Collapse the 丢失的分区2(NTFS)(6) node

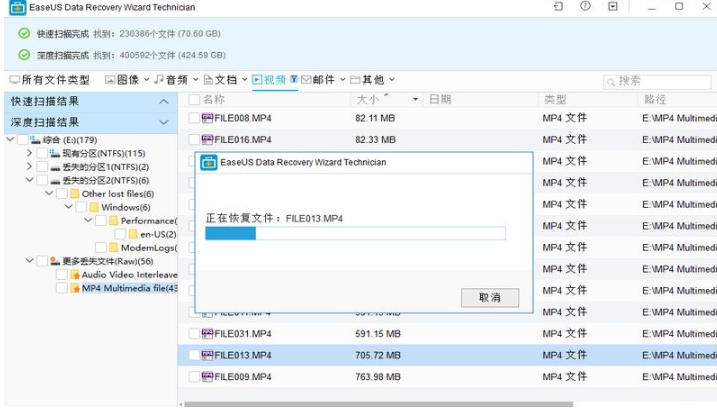[30, 180]
